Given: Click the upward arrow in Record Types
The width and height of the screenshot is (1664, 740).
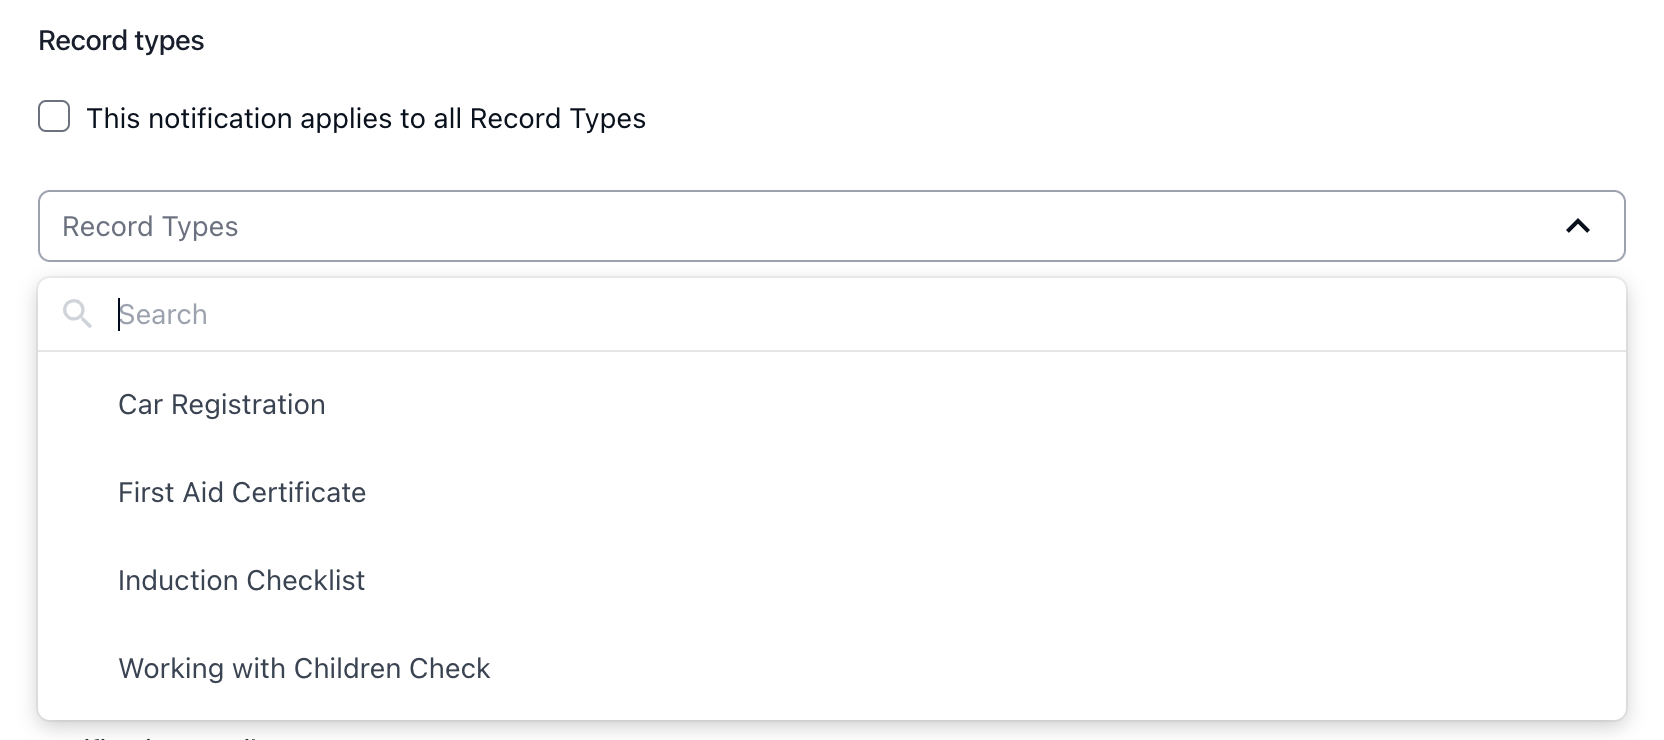Looking at the screenshot, I should tap(1577, 226).
